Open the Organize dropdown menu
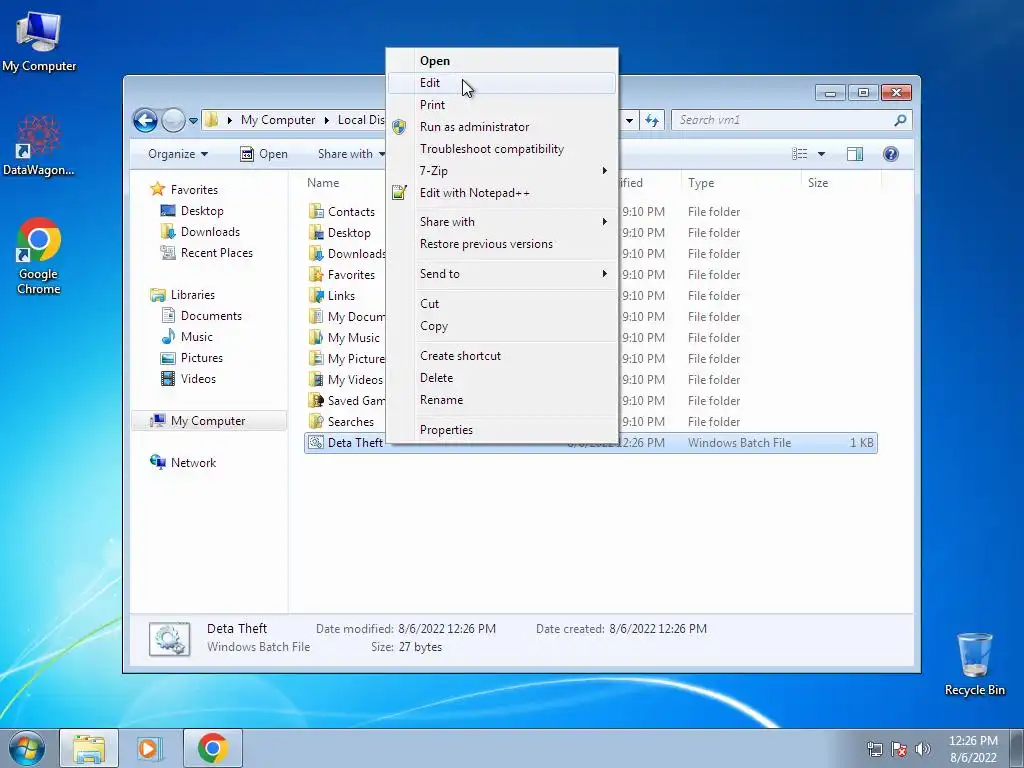Screen dimensions: 1024x768 [178, 154]
